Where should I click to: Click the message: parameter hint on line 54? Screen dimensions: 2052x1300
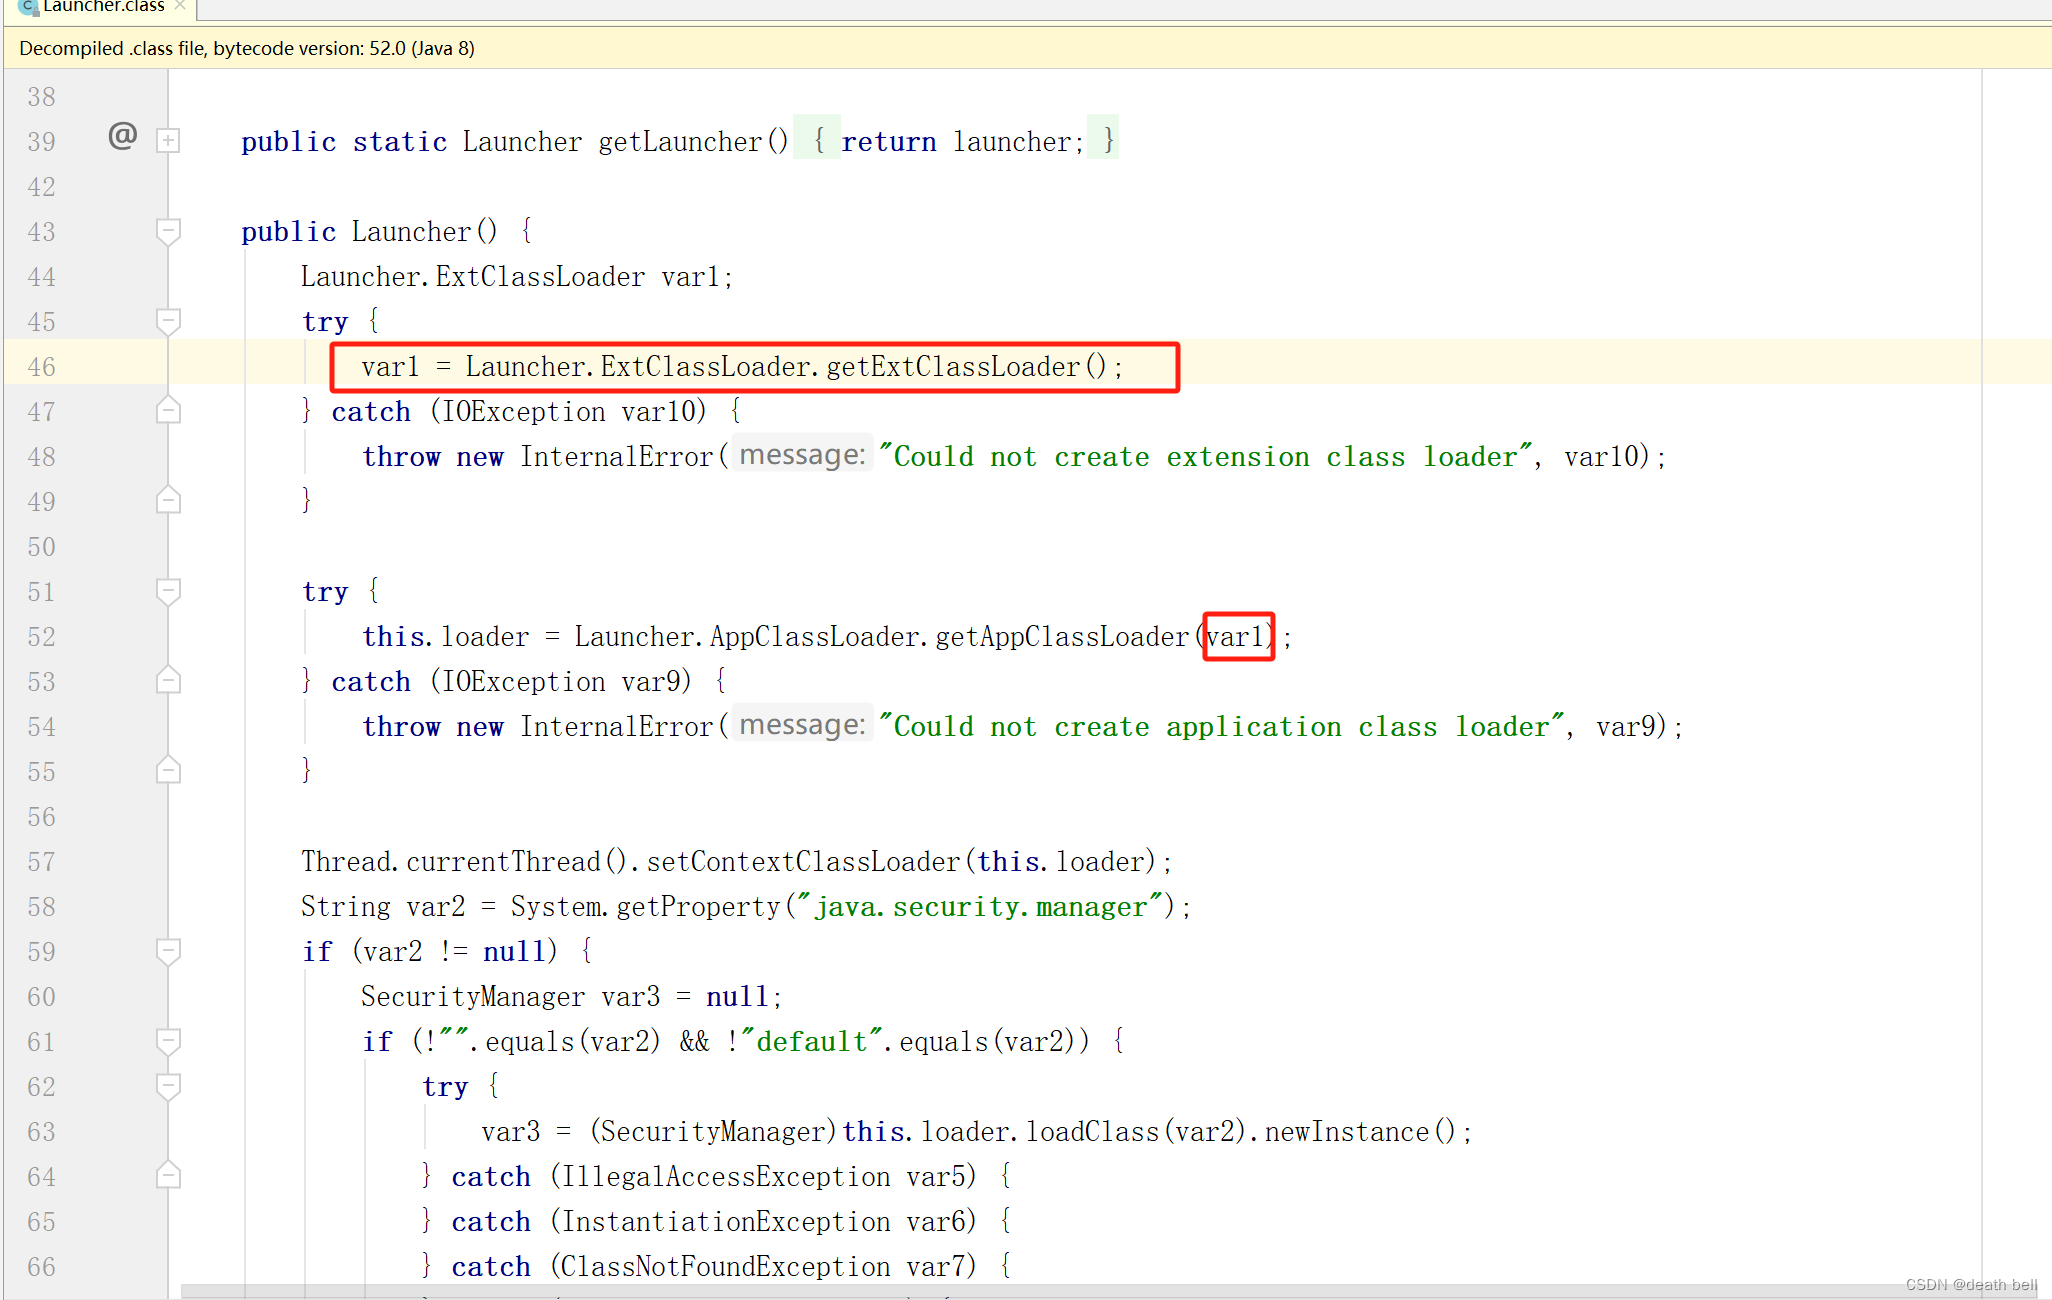[802, 725]
